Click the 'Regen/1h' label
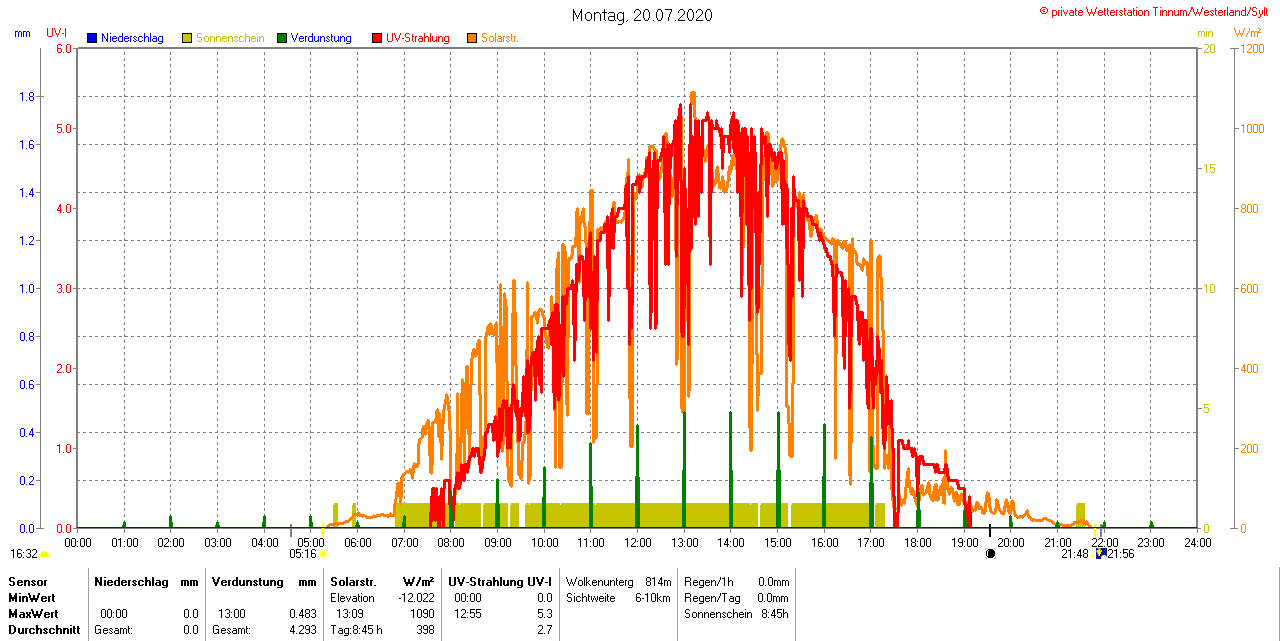Image resolution: width=1280 pixels, height=641 pixels. tap(707, 581)
